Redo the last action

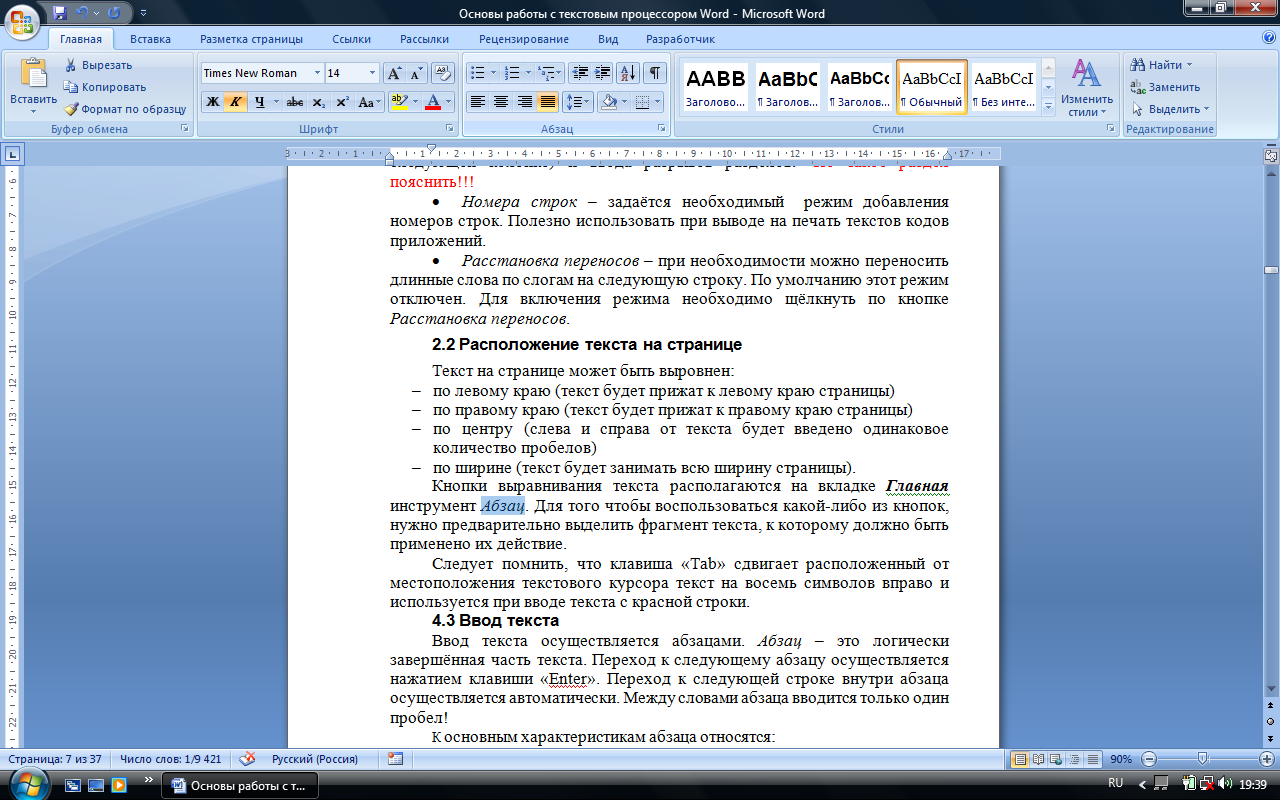point(113,13)
